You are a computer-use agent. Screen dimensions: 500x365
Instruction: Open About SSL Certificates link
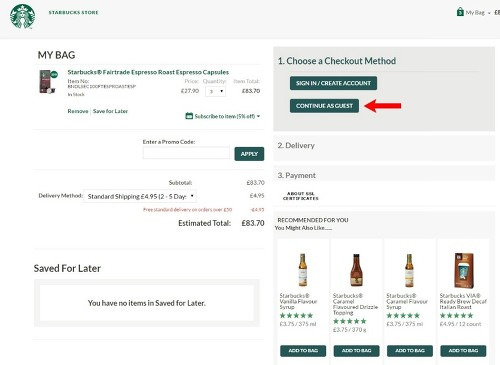[x=301, y=196]
